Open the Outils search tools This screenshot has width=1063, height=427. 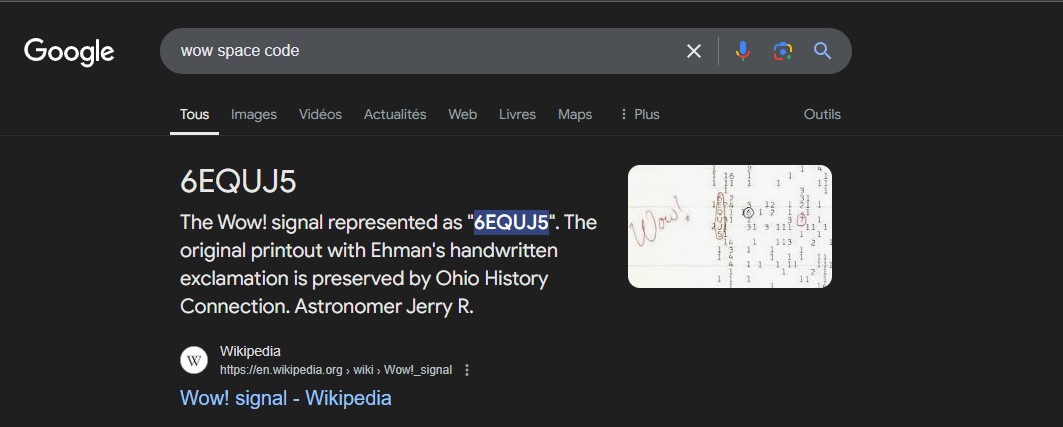click(x=822, y=114)
